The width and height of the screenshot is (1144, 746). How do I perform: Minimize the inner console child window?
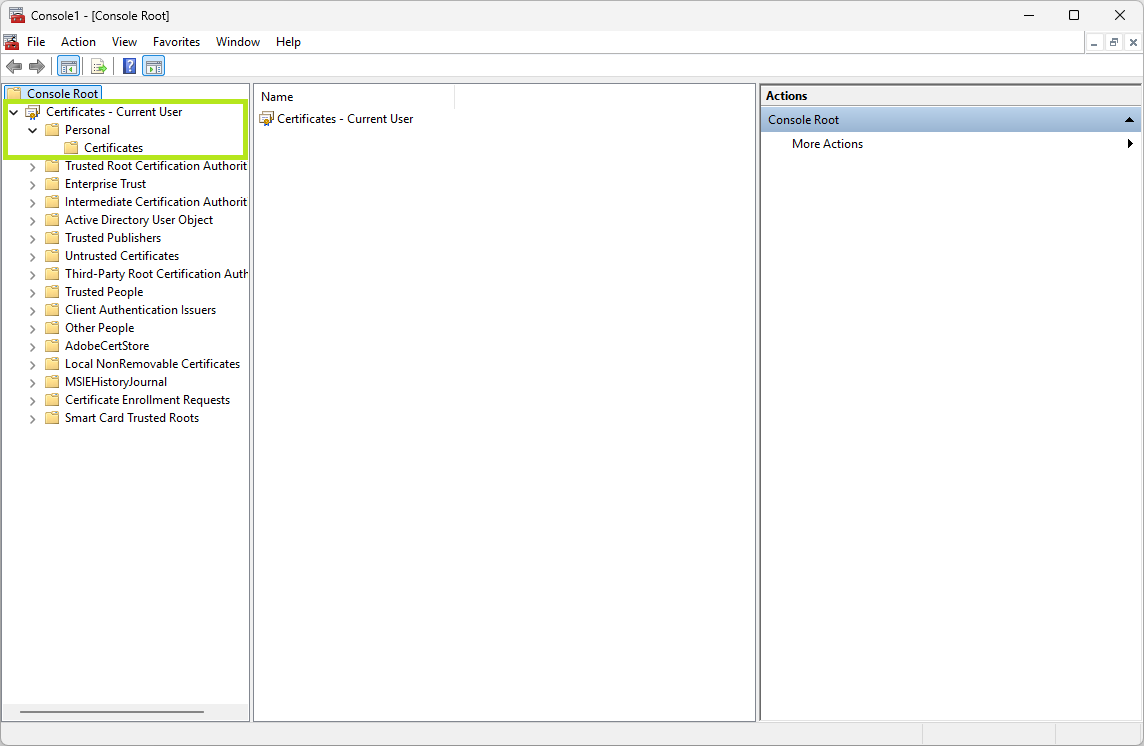click(x=1094, y=43)
